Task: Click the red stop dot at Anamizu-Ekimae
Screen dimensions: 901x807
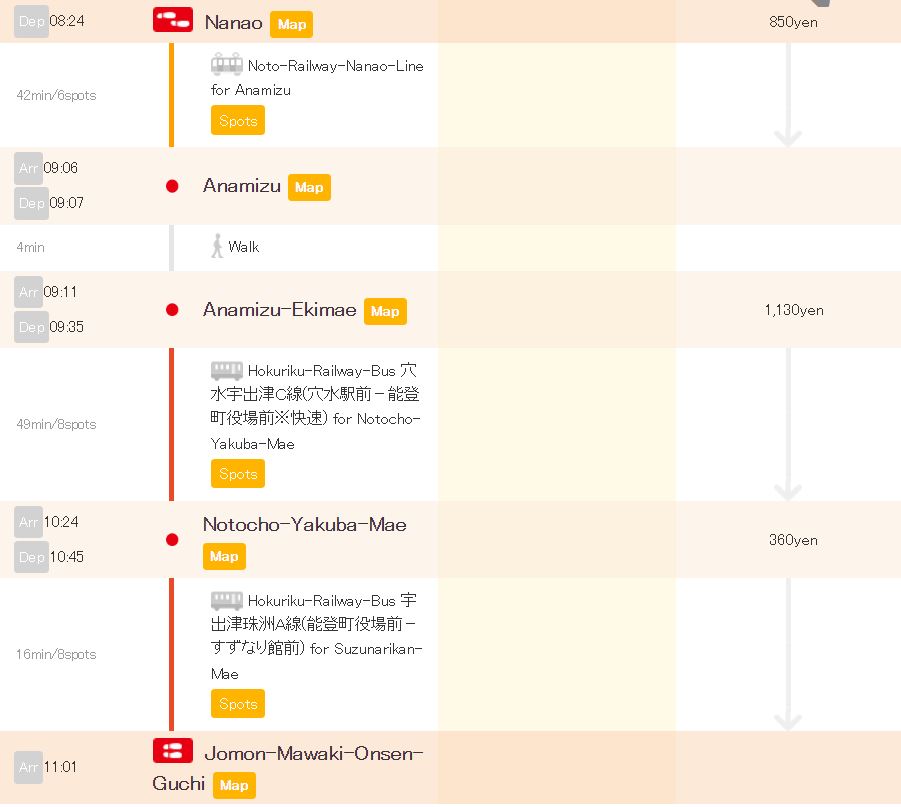Action: (x=172, y=310)
